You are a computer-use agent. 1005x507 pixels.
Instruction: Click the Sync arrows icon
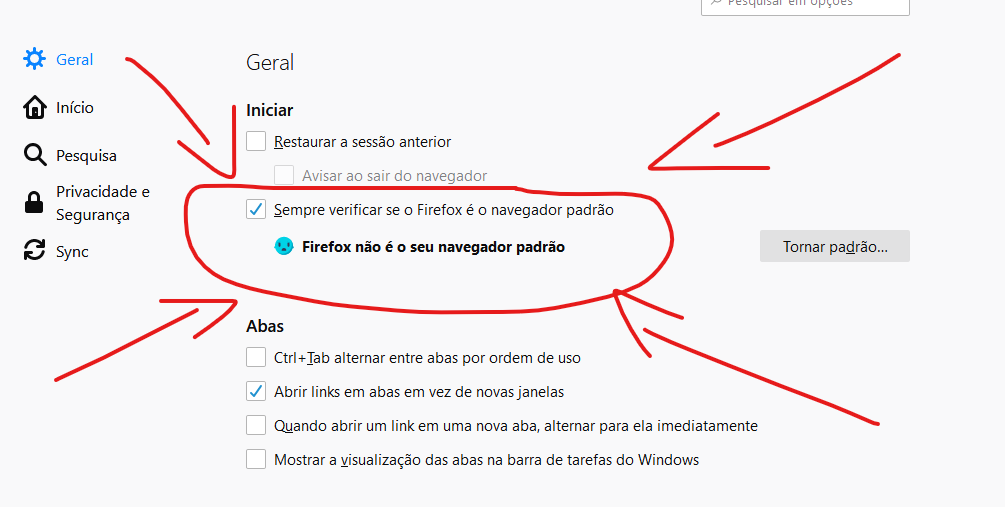[x=34, y=251]
